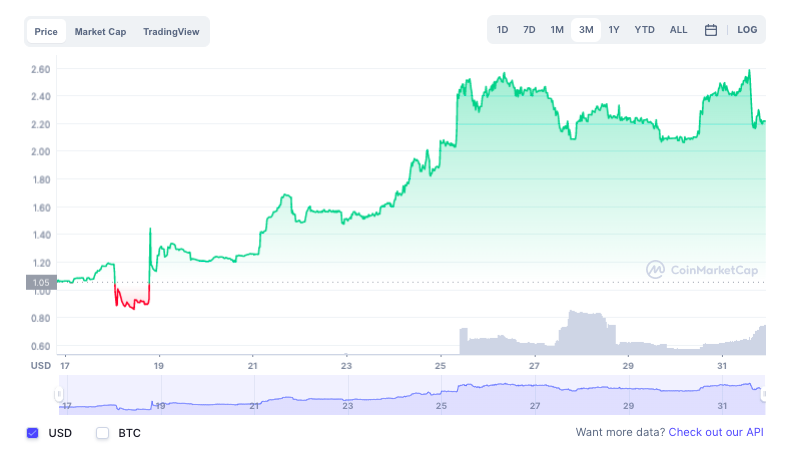Select the 7D time range
Viewport: 787px width, 452px height.
pyautogui.click(x=529, y=30)
